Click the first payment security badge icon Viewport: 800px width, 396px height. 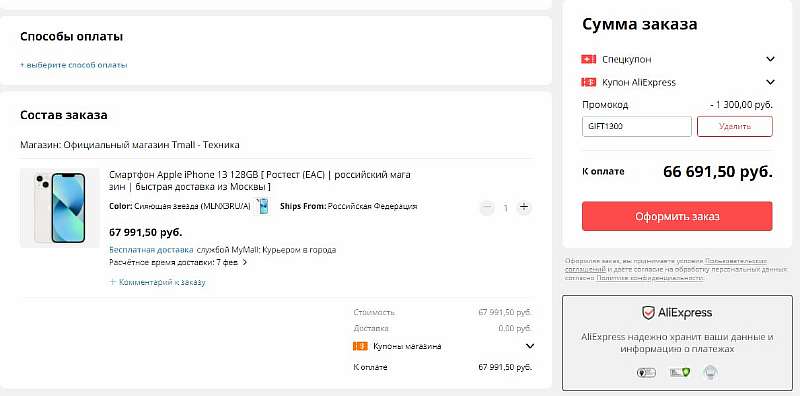[646, 373]
